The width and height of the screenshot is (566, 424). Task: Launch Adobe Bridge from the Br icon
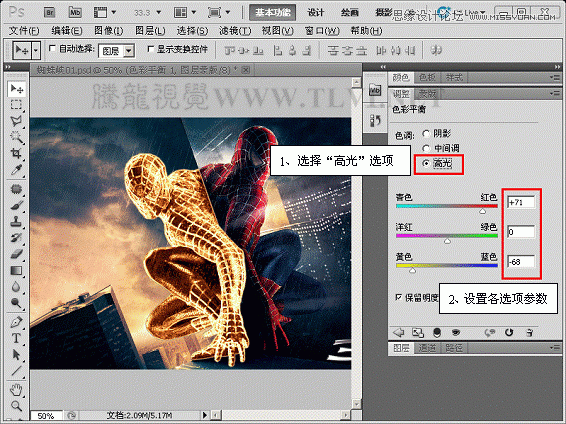49,13
